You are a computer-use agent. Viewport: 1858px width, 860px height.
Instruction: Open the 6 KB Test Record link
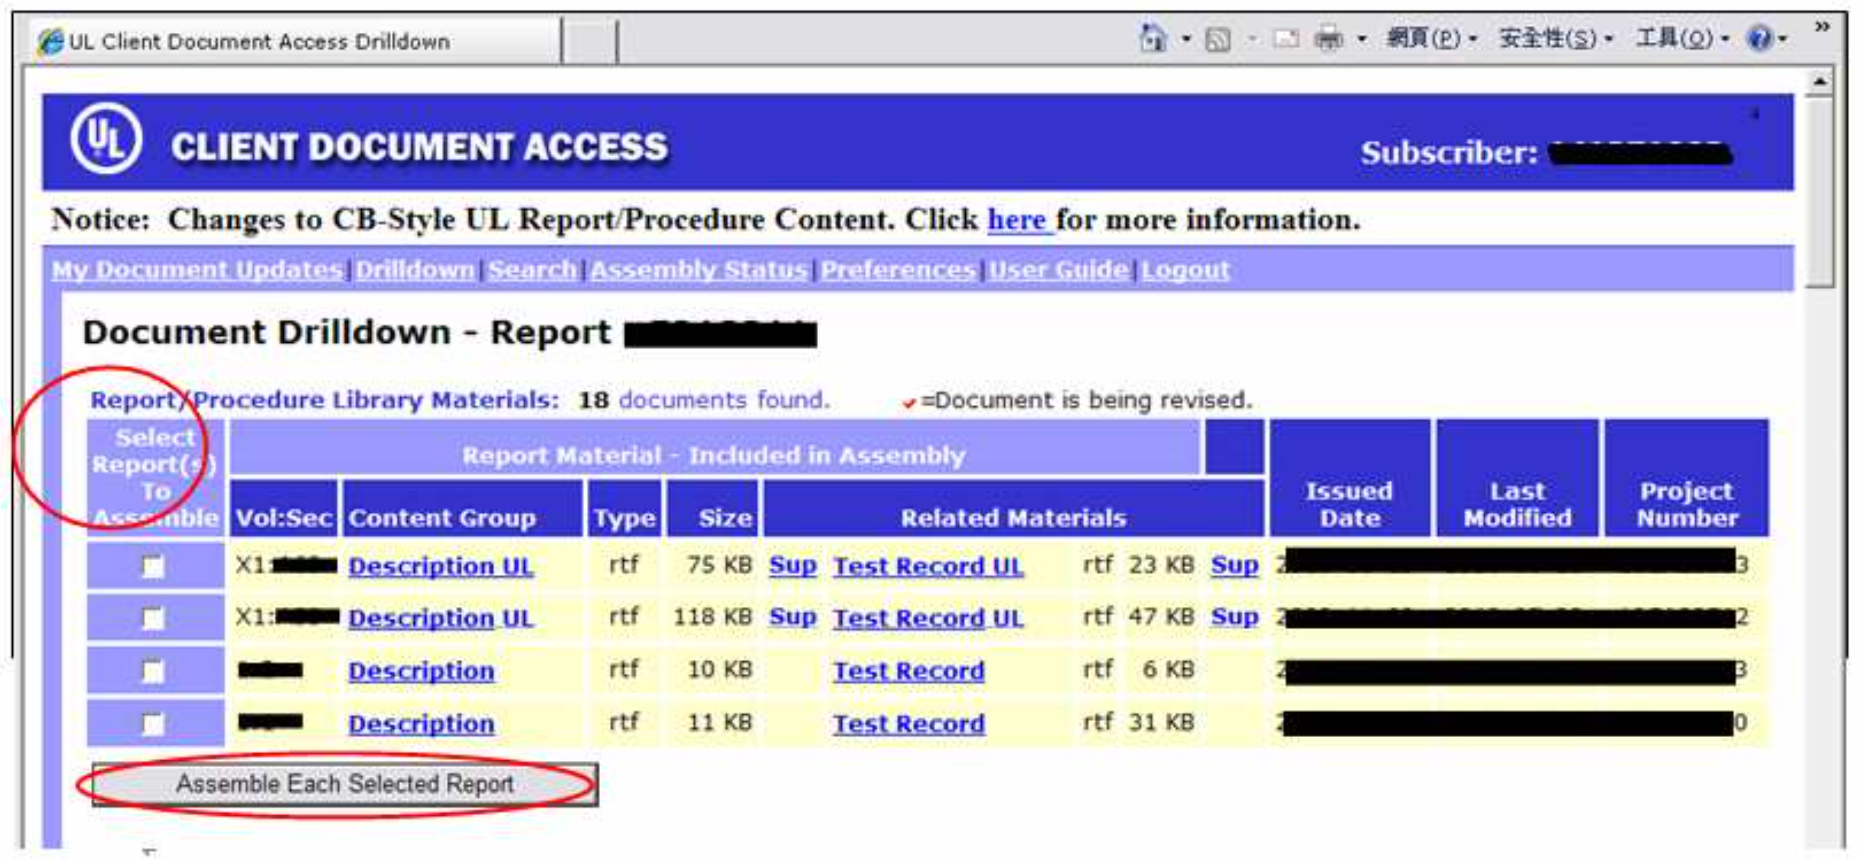(x=909, y=671)
